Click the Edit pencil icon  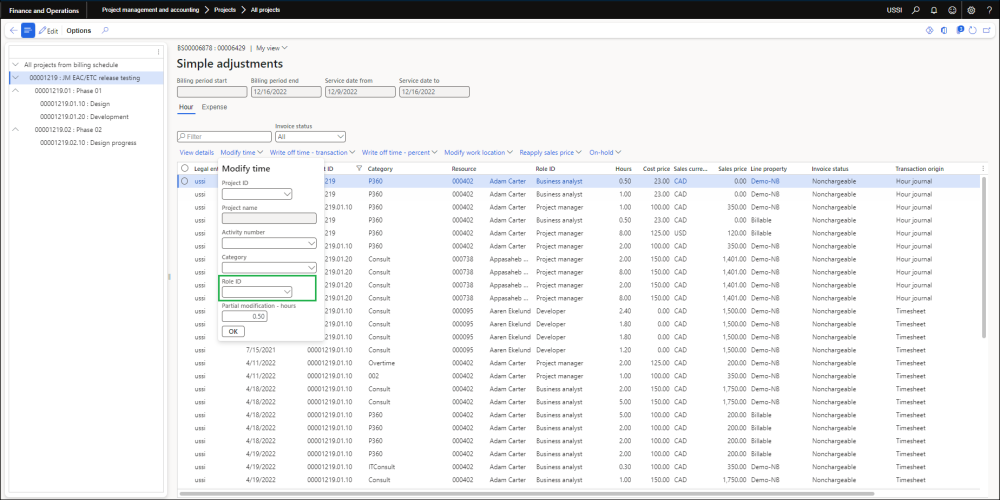pos(42,31)
